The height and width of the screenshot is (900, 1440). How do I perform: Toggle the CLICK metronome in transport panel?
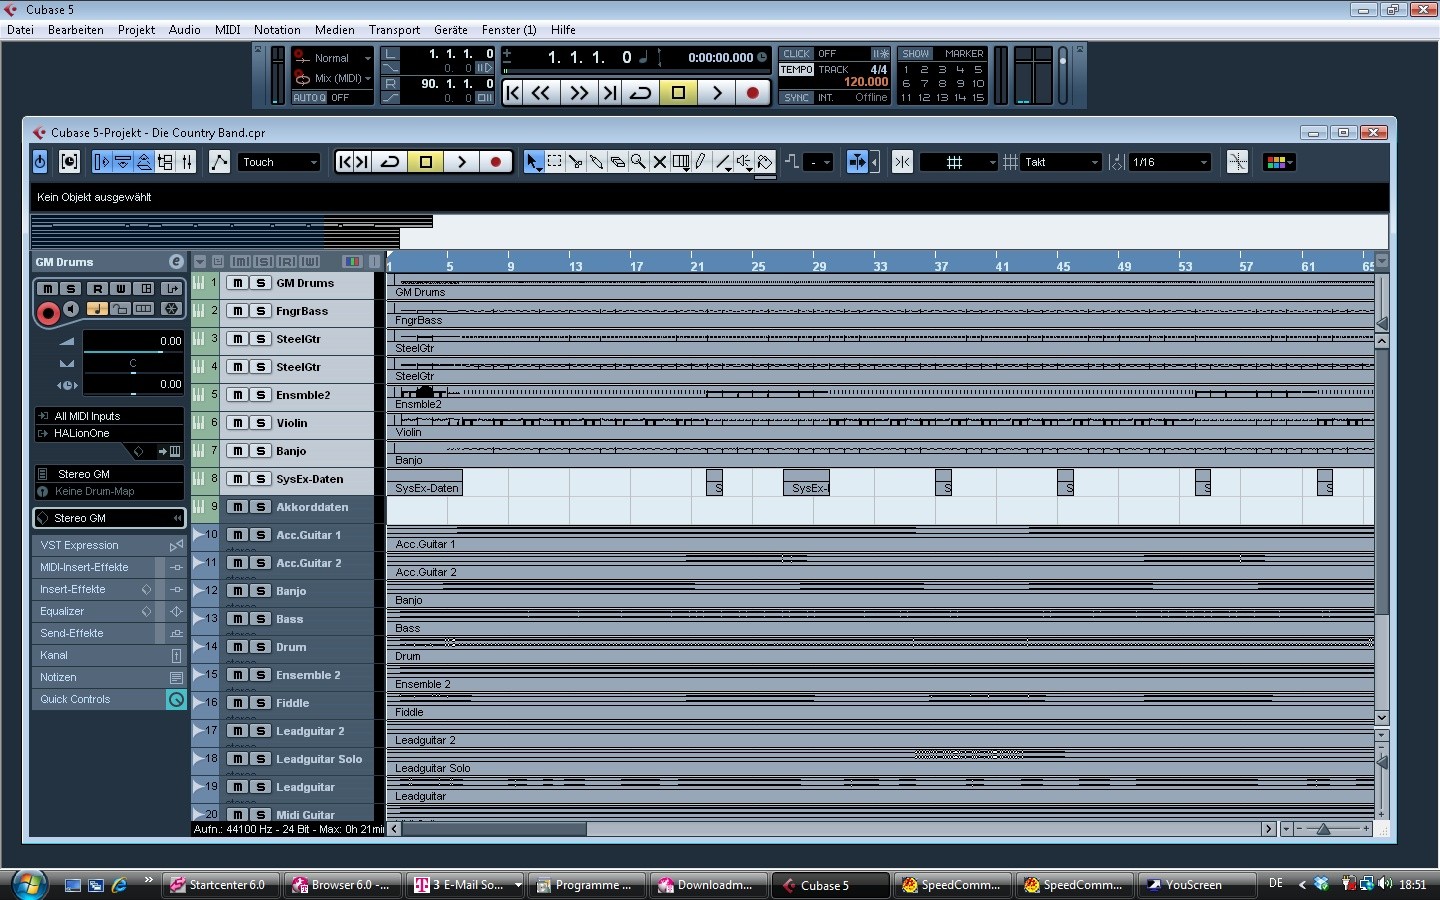(x=796, y=54)
